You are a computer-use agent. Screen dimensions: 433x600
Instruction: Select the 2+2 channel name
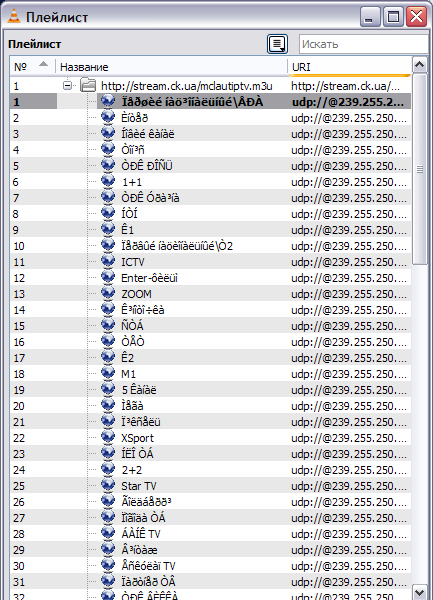132,470
